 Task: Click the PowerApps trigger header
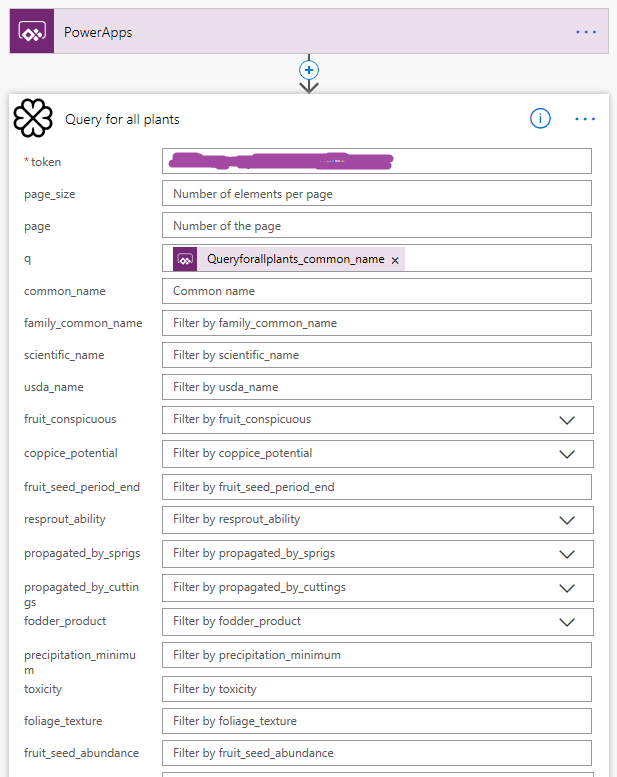click(300, 32)
